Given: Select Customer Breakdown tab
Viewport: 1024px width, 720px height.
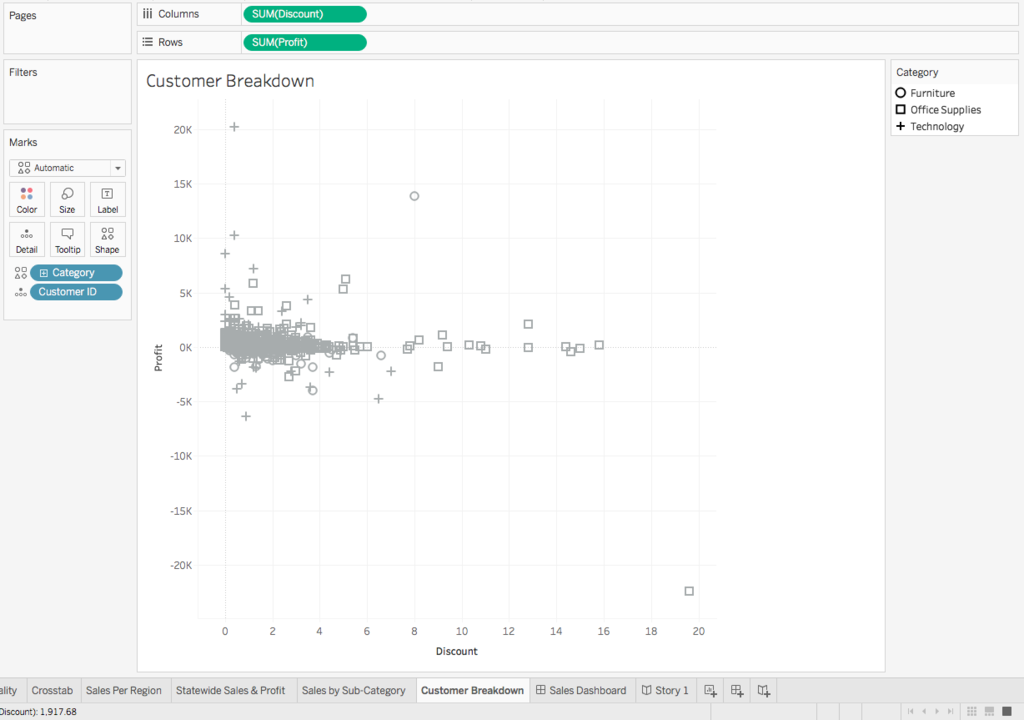Looking at the screenshot, I should click(472, 691).
